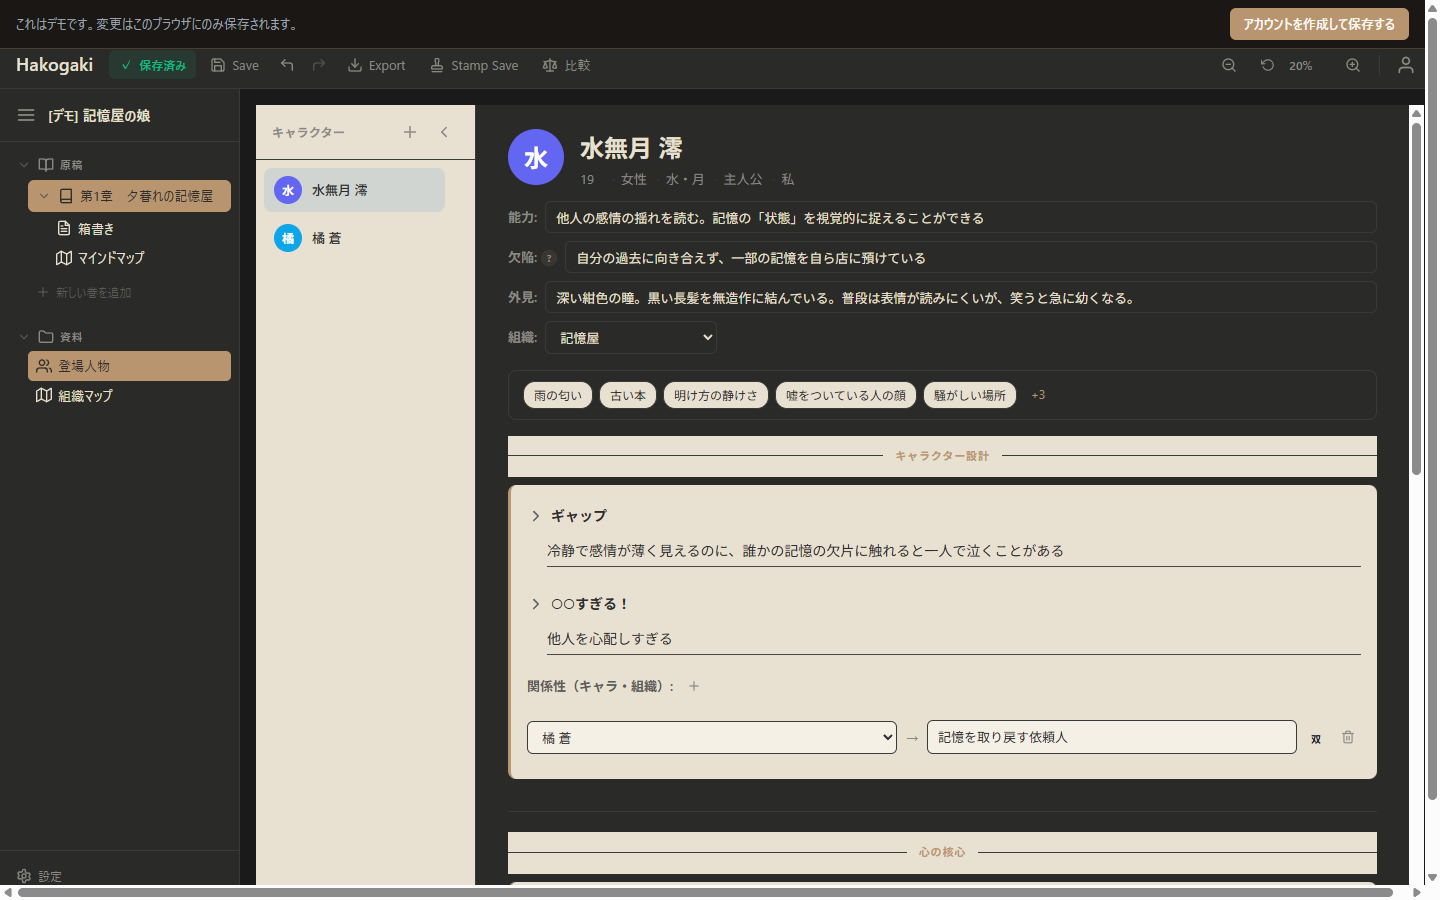
Task: Expand the ○○すぎる！ section chevron
Action: point(536,604)
